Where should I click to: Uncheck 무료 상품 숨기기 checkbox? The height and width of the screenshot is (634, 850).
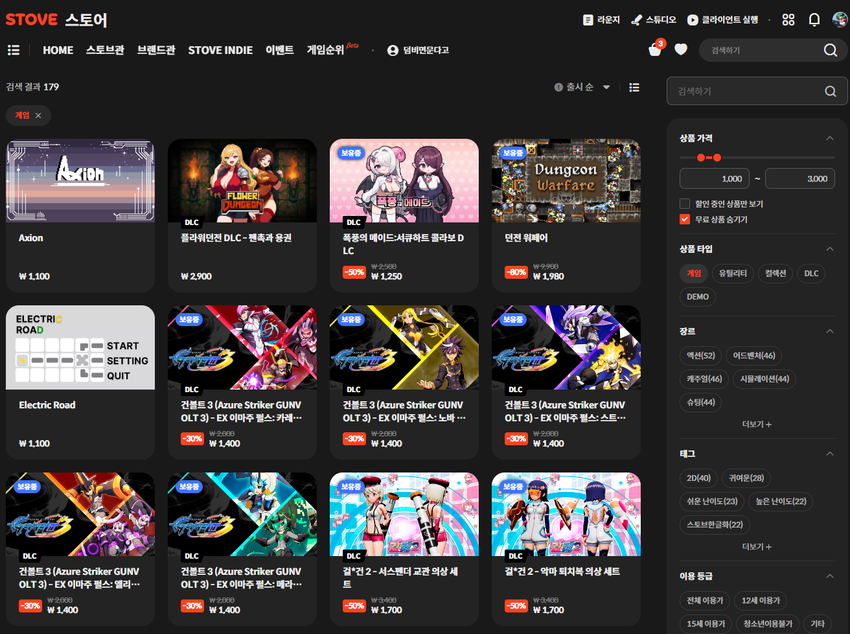685,219
